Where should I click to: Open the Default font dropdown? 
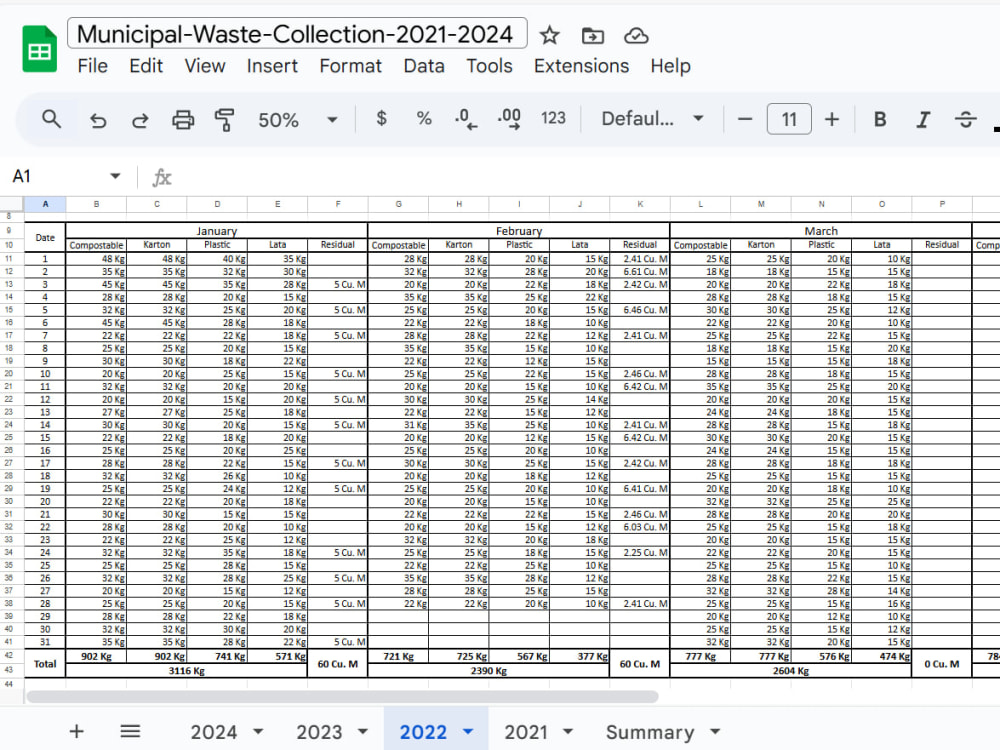652,119
